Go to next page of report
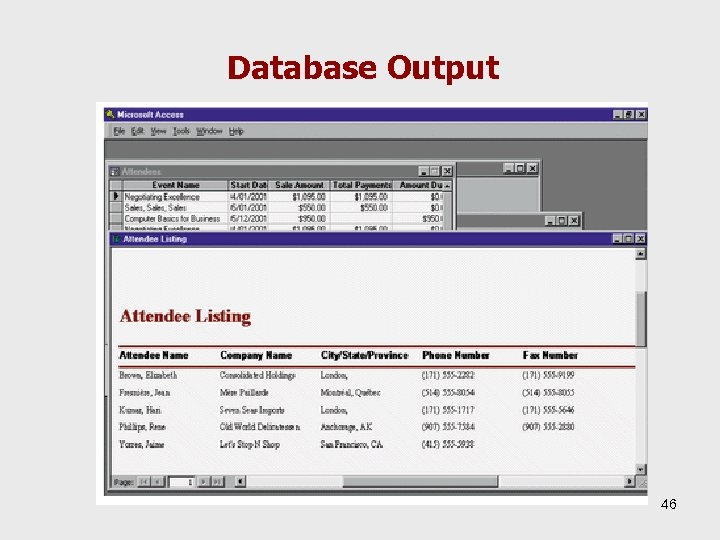This screenshot has height=540, width=720. 203,482
